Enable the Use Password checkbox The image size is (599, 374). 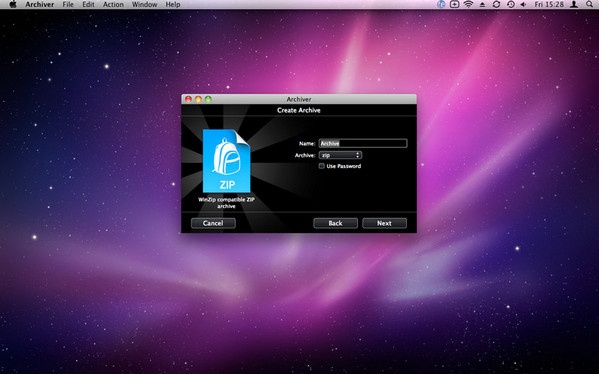click(322, 166)
